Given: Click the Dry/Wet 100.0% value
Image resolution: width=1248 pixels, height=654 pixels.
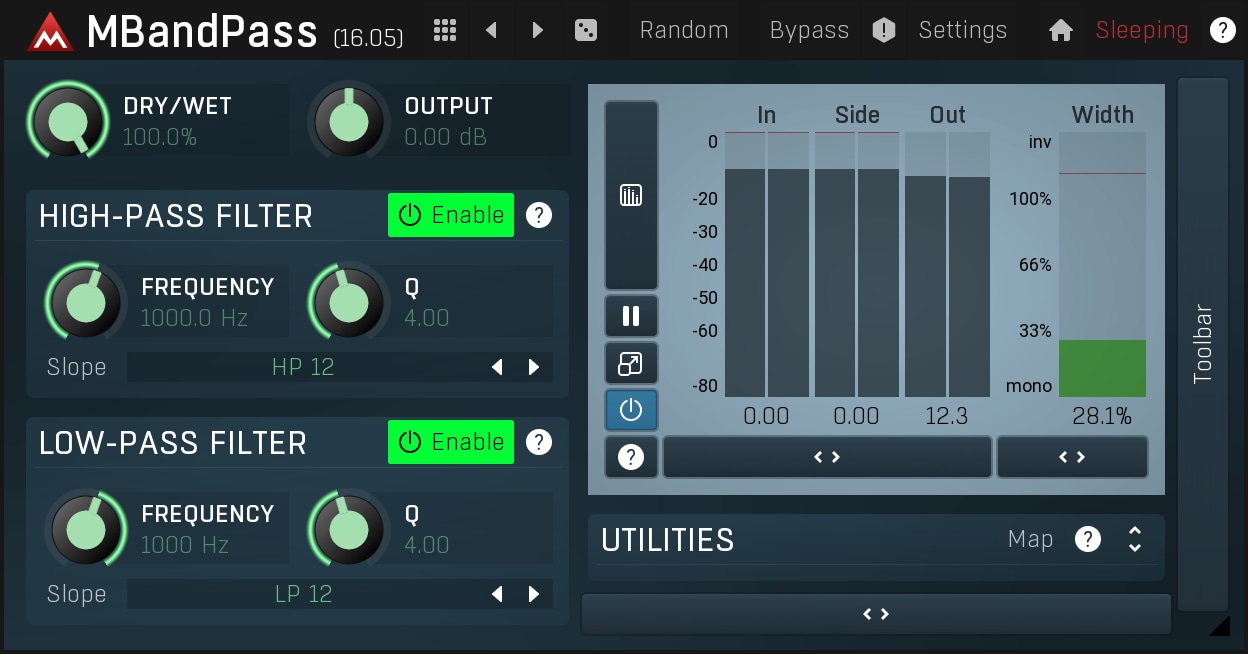Looking at the screenshot, I should [x=160, y=137].
